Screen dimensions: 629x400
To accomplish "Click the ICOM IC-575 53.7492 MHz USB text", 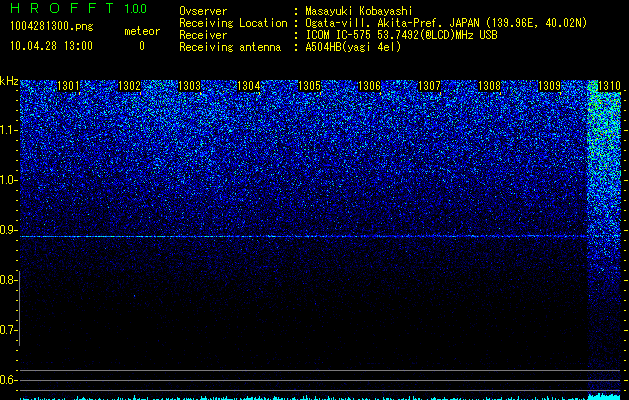I will (x=401, y=35).
